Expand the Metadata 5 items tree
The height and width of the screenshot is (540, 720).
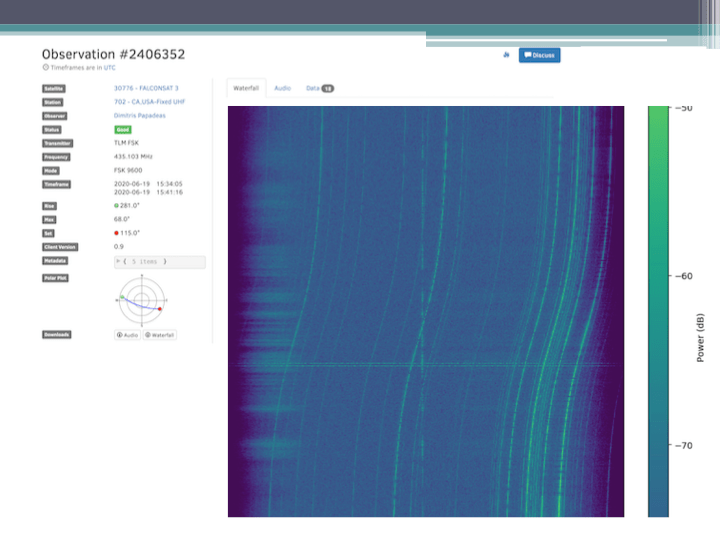[x=121, y=261]
